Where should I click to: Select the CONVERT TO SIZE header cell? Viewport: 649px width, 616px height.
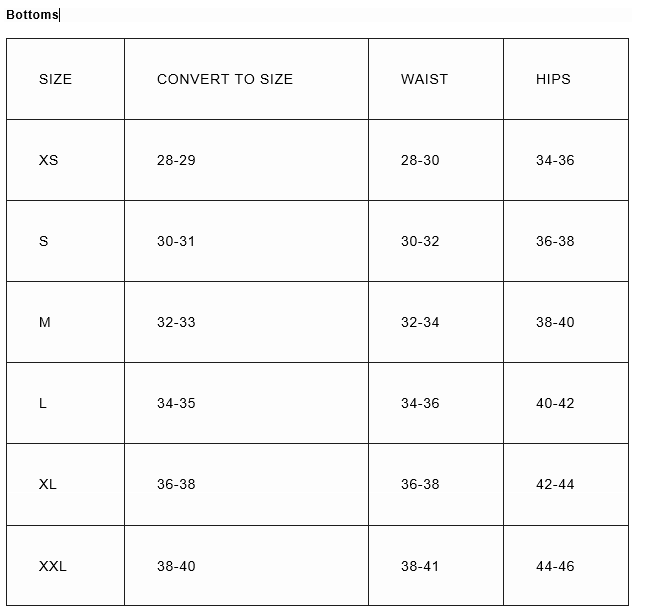246,79
